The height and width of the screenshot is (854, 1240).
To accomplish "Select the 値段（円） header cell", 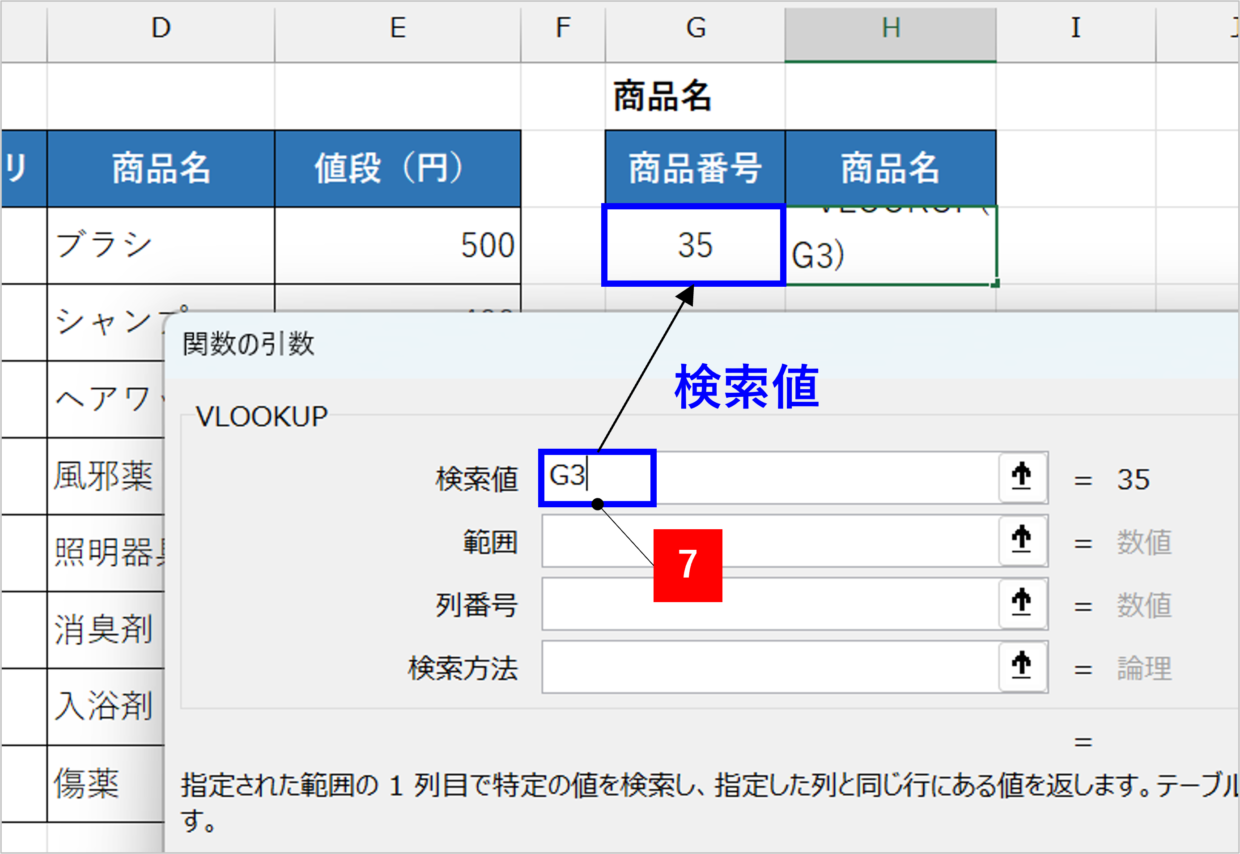I will point(397,168).
